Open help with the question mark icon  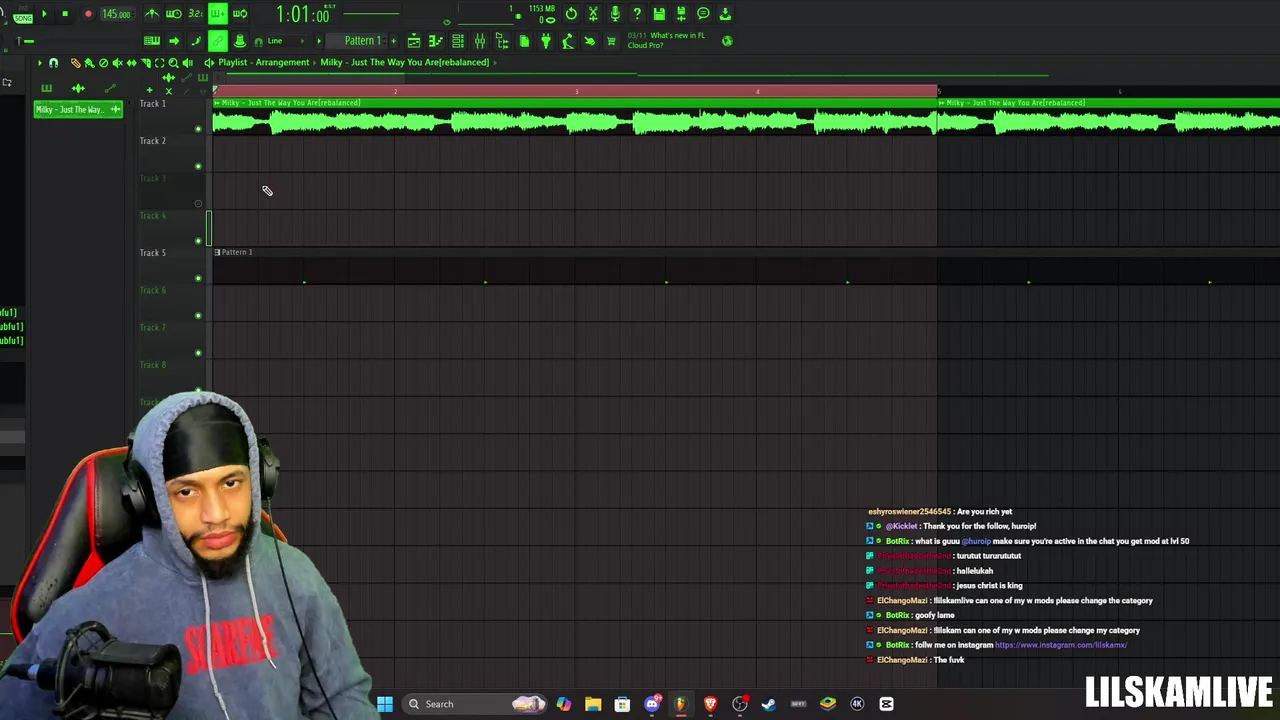[x=637, y=14]
